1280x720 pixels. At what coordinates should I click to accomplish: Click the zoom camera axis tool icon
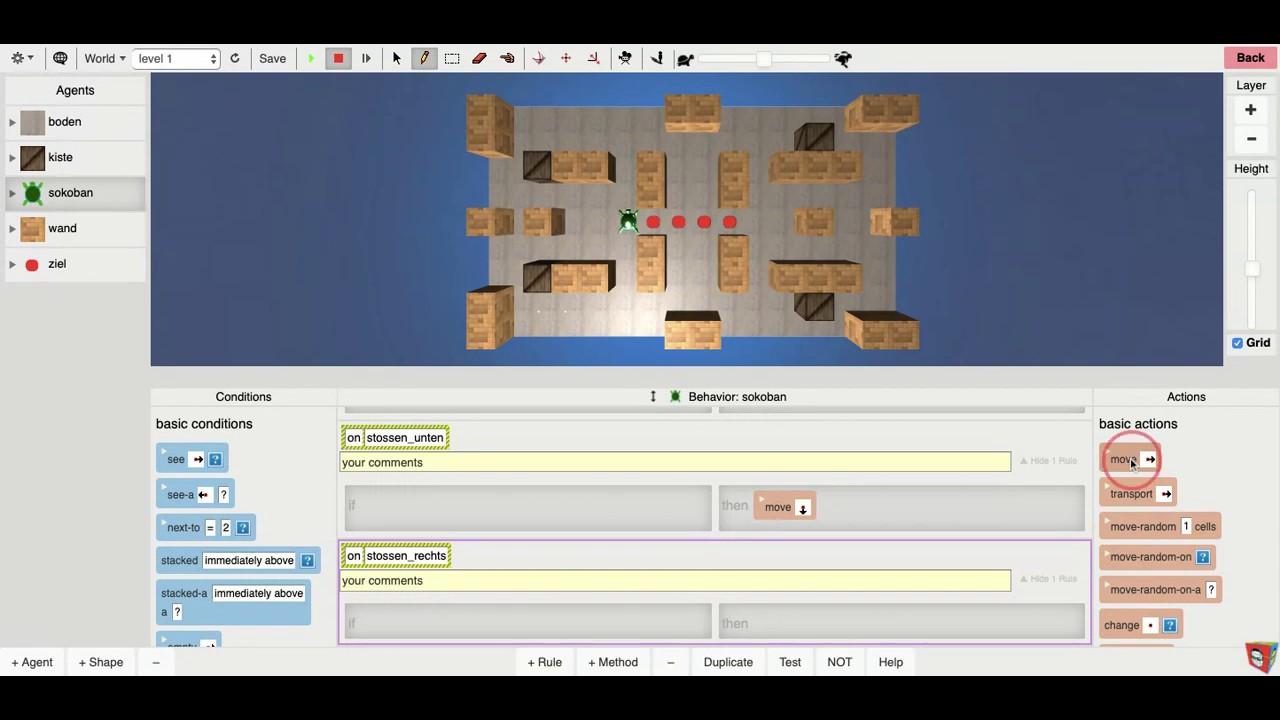[594, 58]
